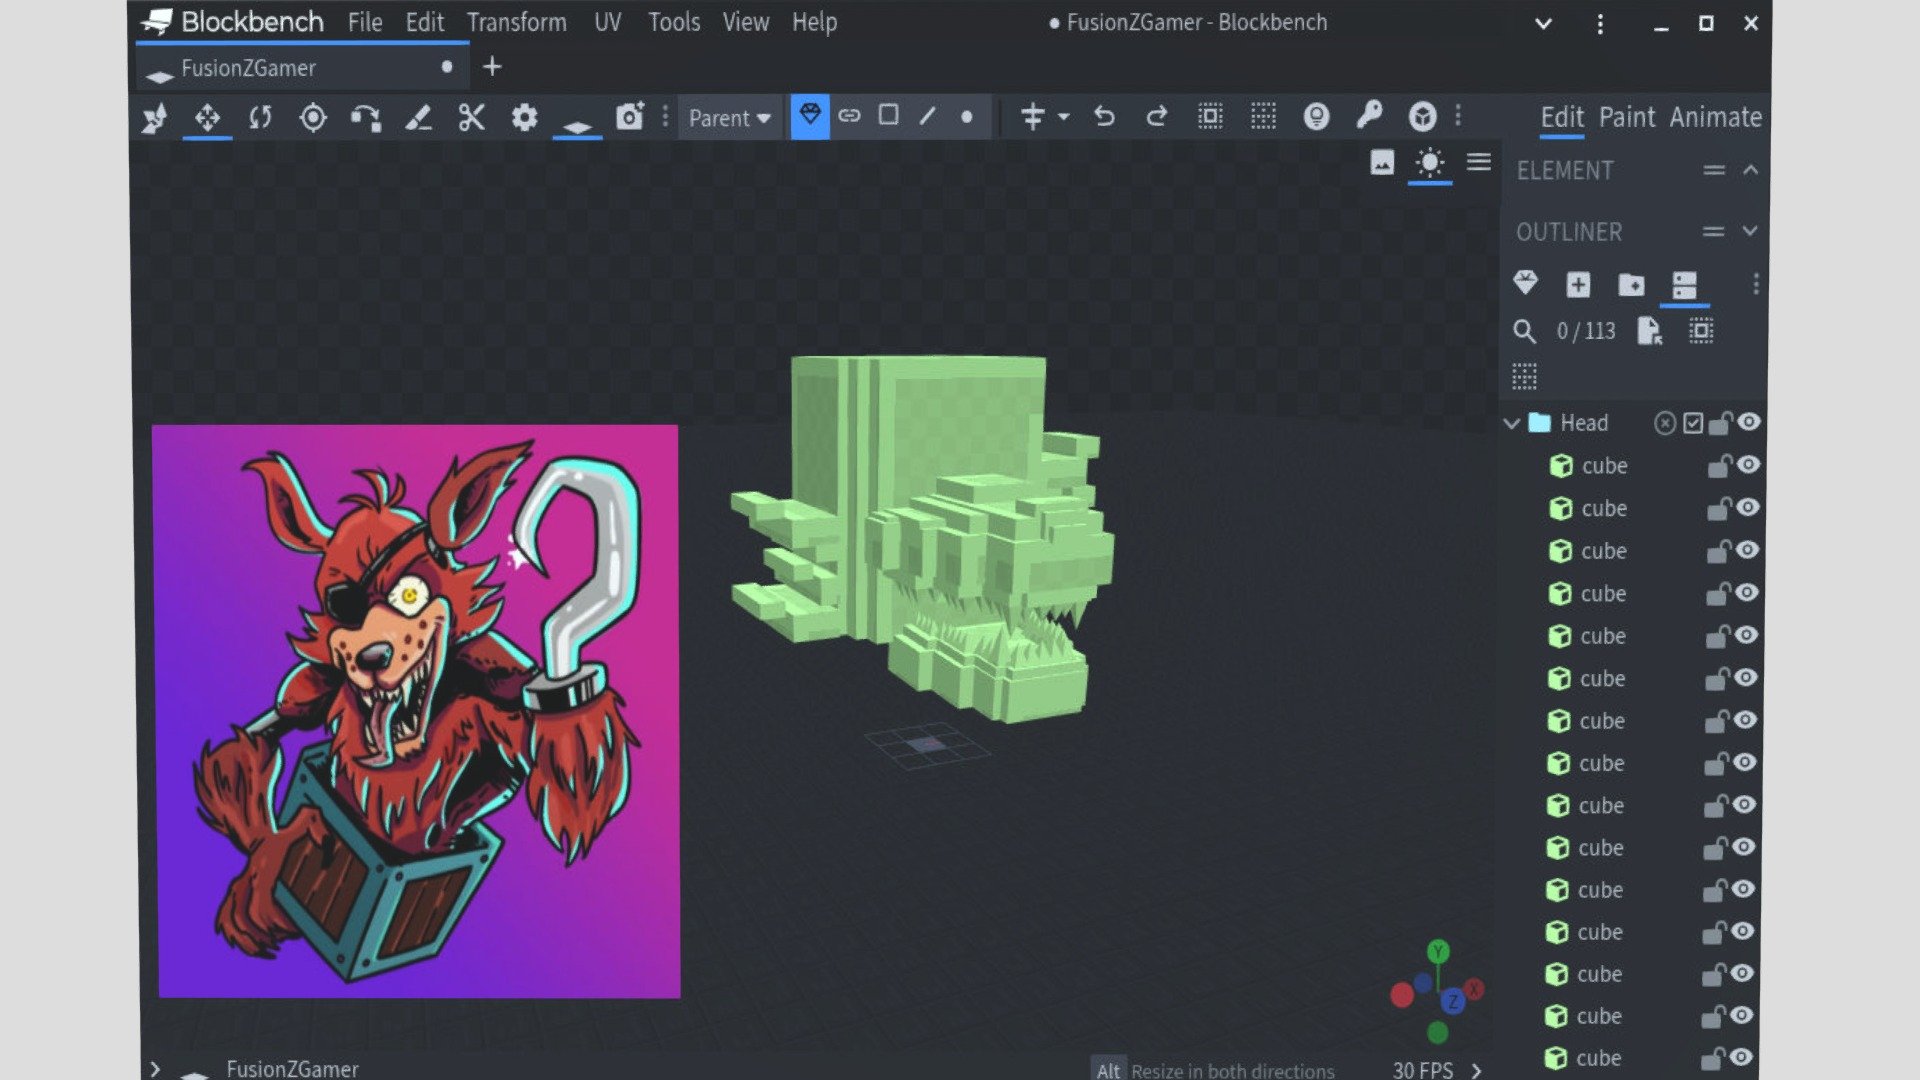
Task: Click the cube-in-circle toolbar icon
Action: (x=1422, y=117)
